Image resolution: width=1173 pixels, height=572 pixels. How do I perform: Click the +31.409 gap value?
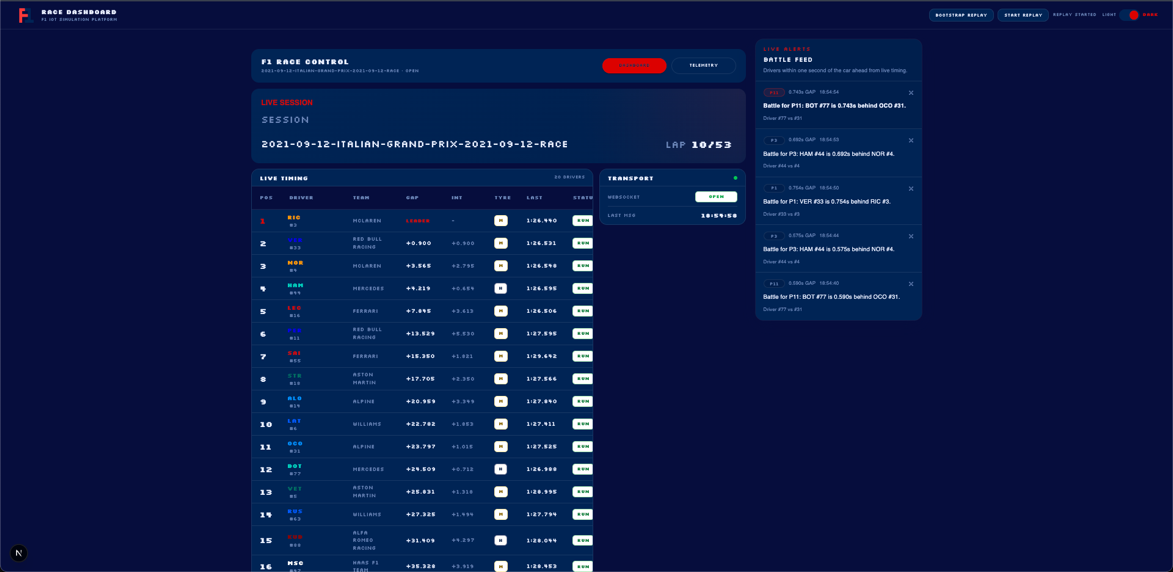[420, 540]
